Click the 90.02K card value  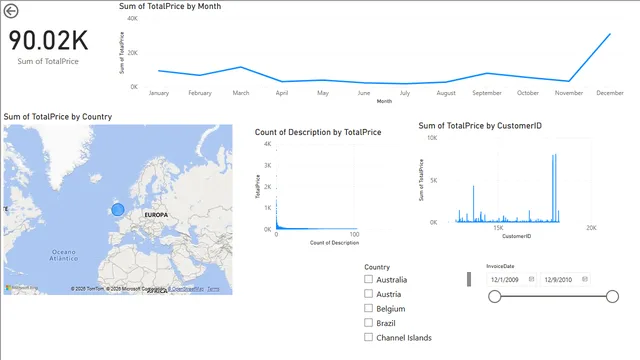tap(48, 40)
